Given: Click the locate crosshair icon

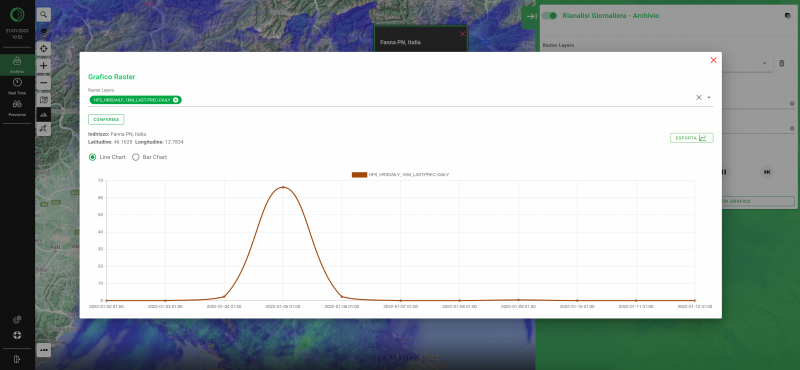Looking at the screenshot, I should 44,48.
